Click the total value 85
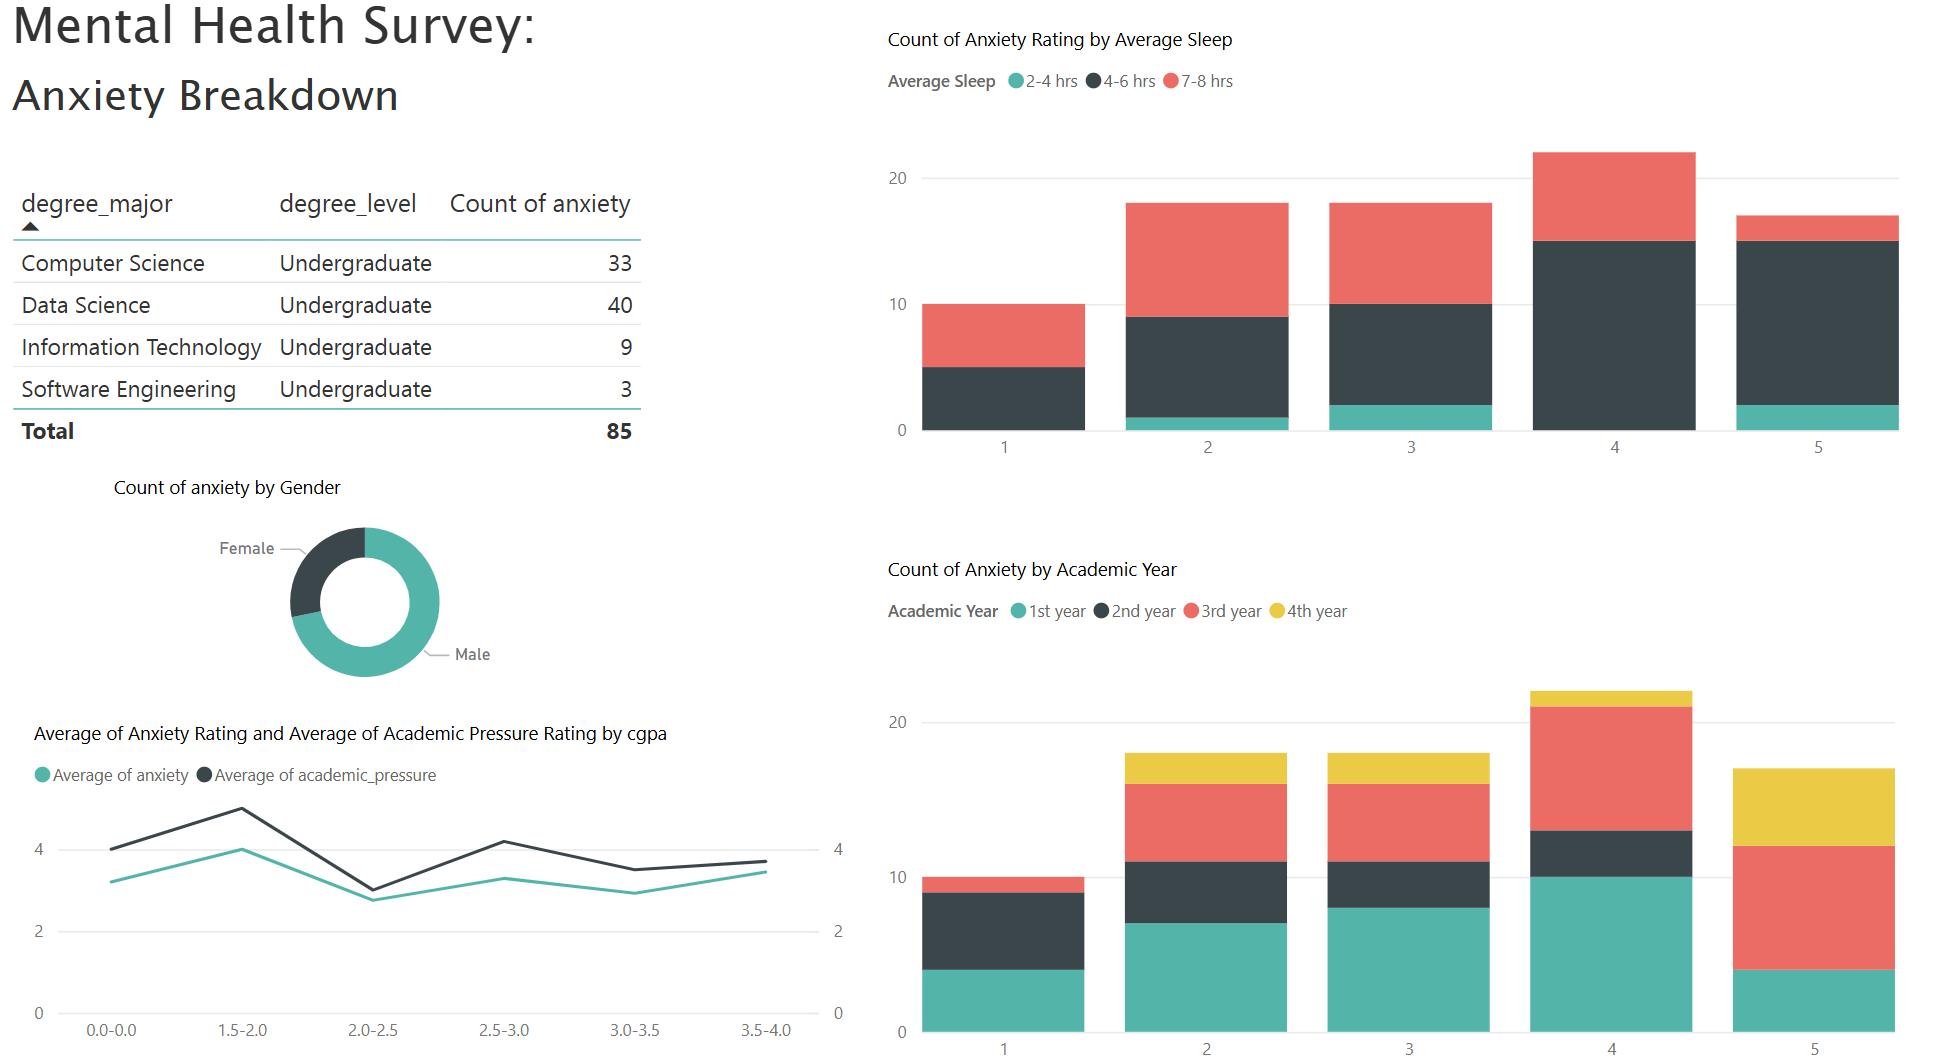Image resolution: width=1938 pixels, height=1061 pixels. (619, 431)
